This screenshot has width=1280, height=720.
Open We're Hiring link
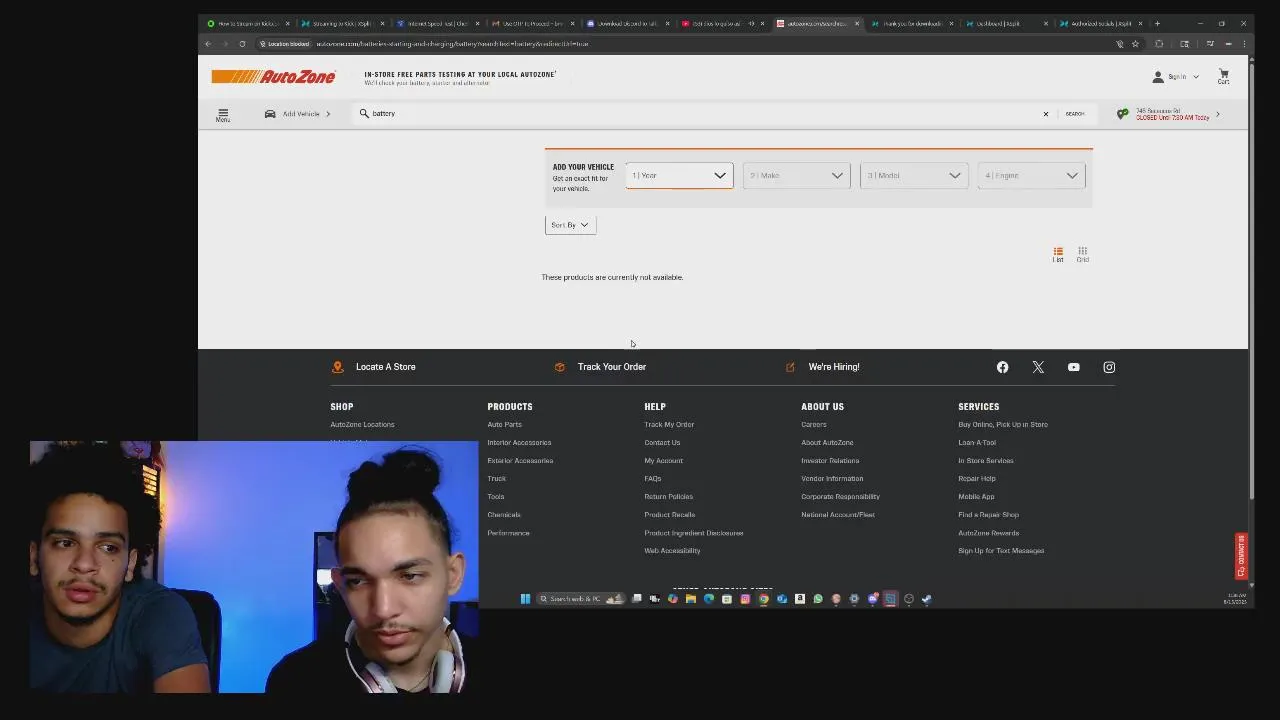point(834,367)
